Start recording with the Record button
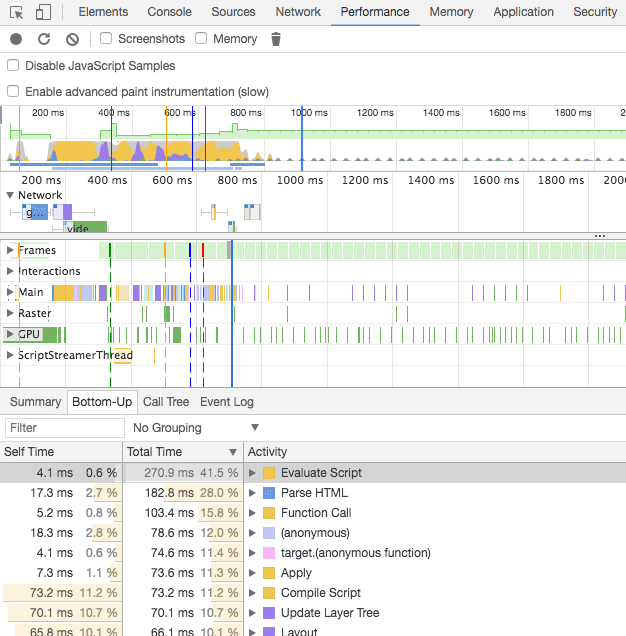Screen dimensions: 626x636 16,39
